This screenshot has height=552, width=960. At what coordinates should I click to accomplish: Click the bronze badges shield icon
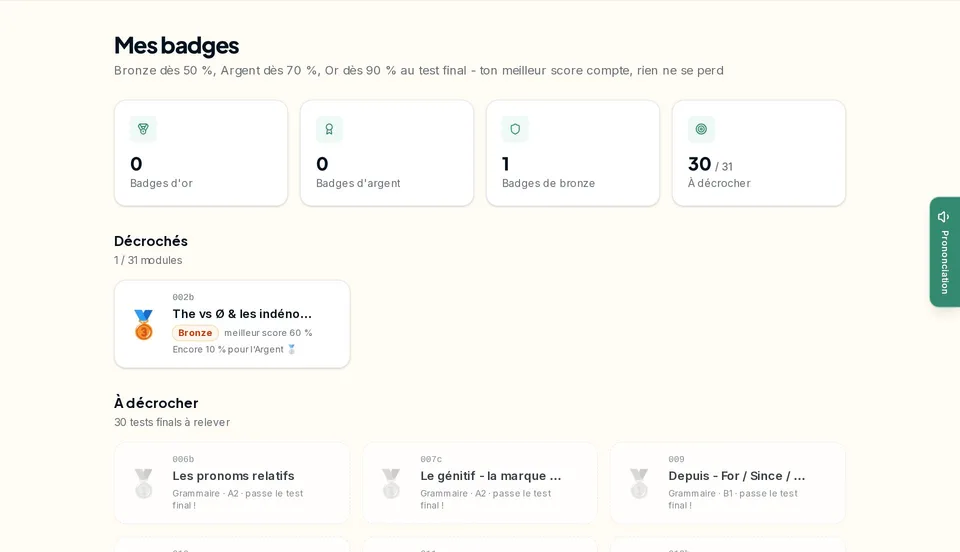click(515, 129)
